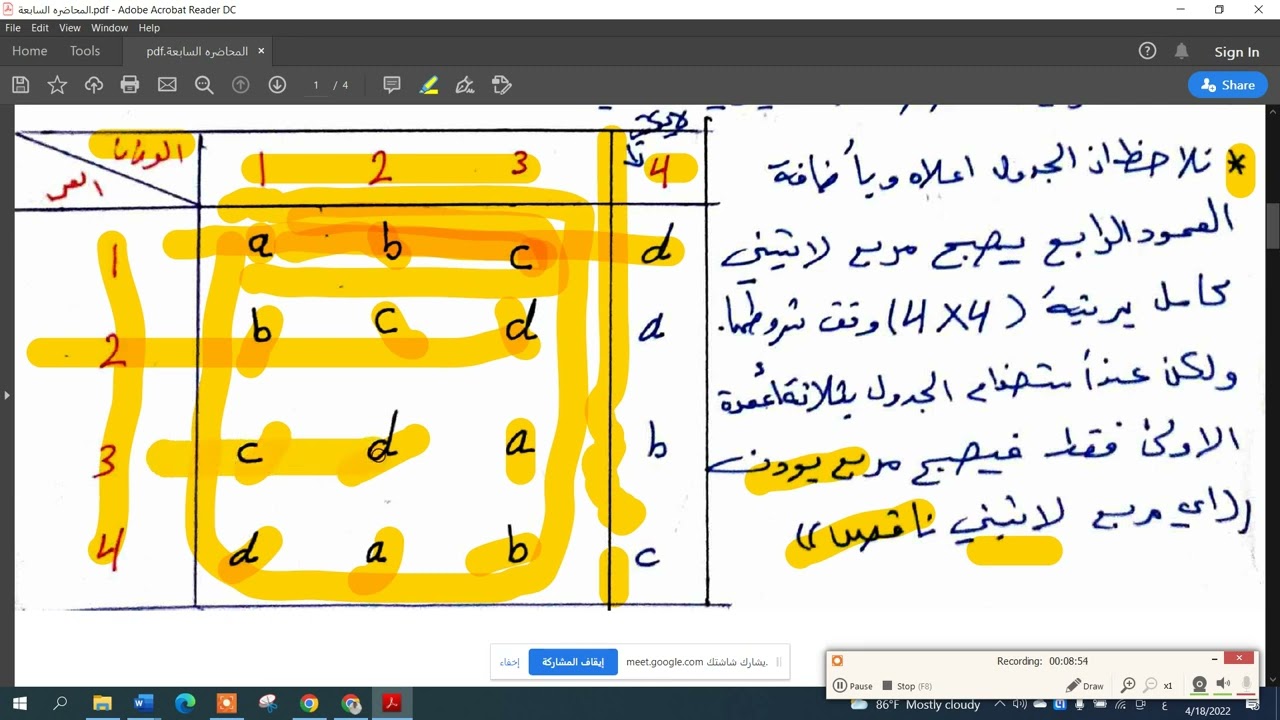Open Microsoft Word from the taskbar
Viewport: 1280px width, 720px height.
[143, 704]
